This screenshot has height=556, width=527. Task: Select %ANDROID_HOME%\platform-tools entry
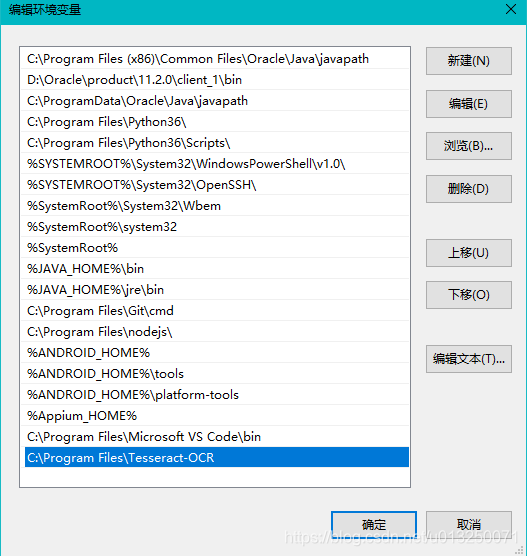pos(215,395)
